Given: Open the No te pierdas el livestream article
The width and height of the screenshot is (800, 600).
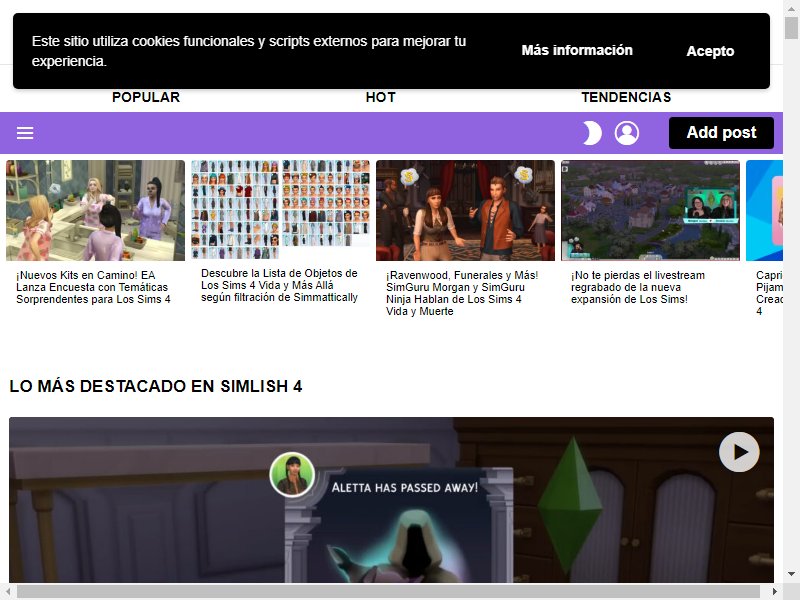Looking at the screenshot, I should (x=638, y=287).
